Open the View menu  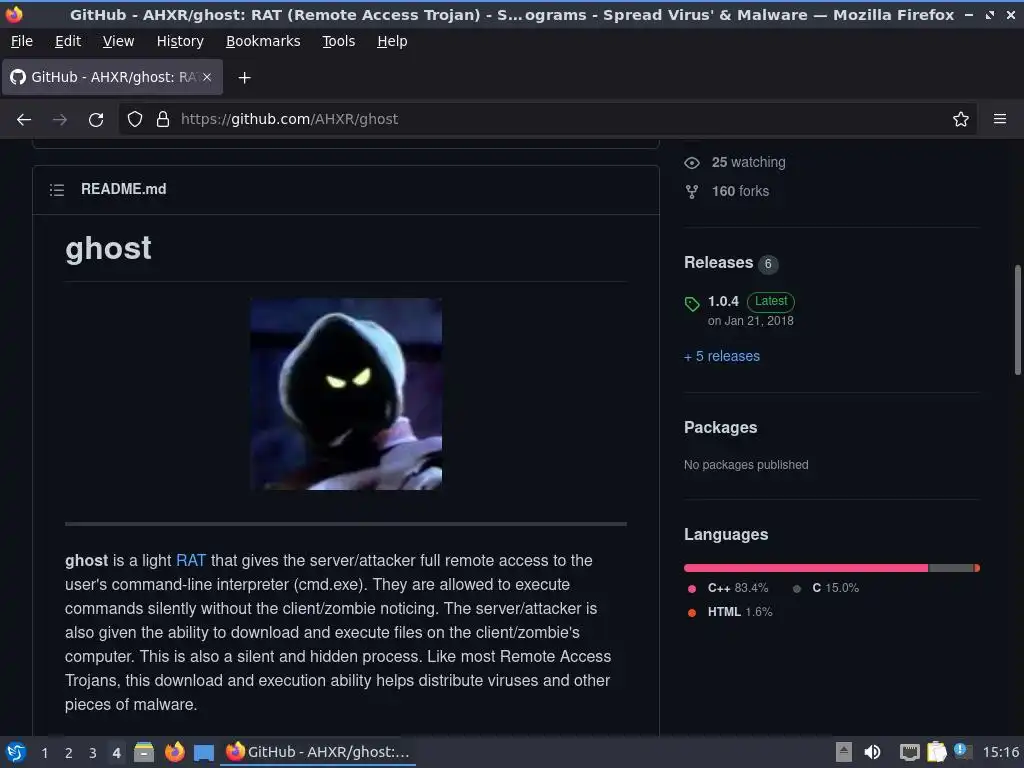click(118, 41)
